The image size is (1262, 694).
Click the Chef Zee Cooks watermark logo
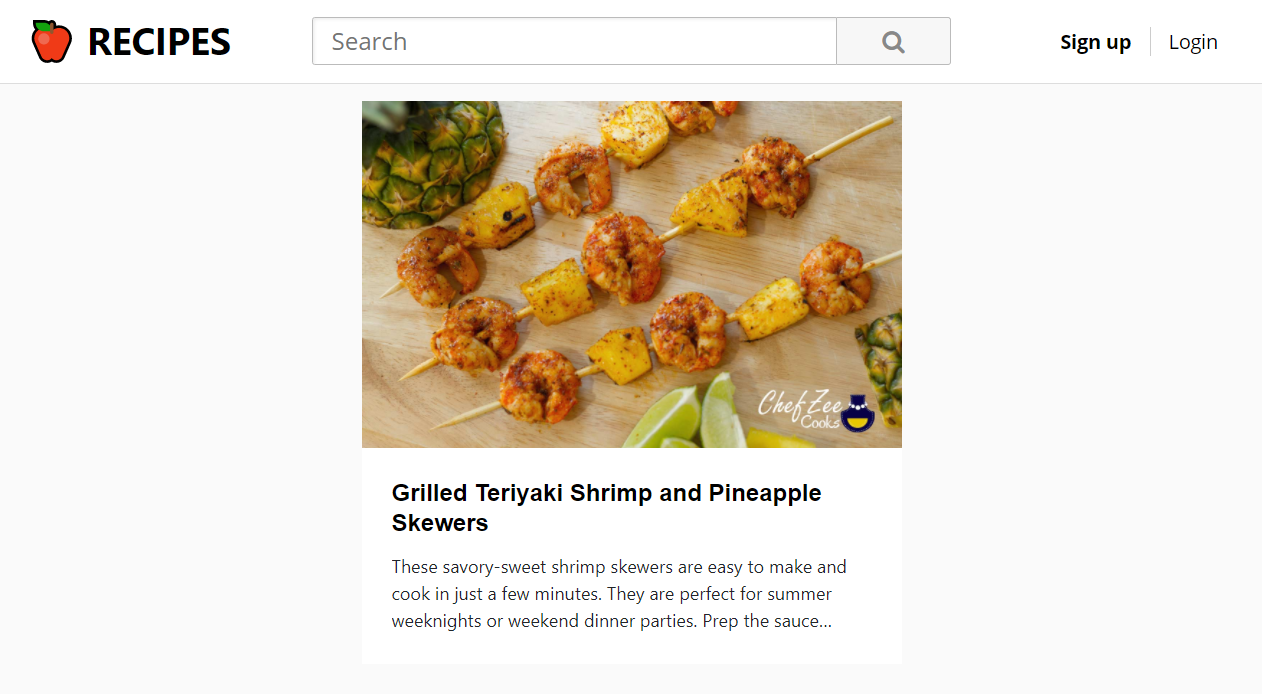[816, 410]
